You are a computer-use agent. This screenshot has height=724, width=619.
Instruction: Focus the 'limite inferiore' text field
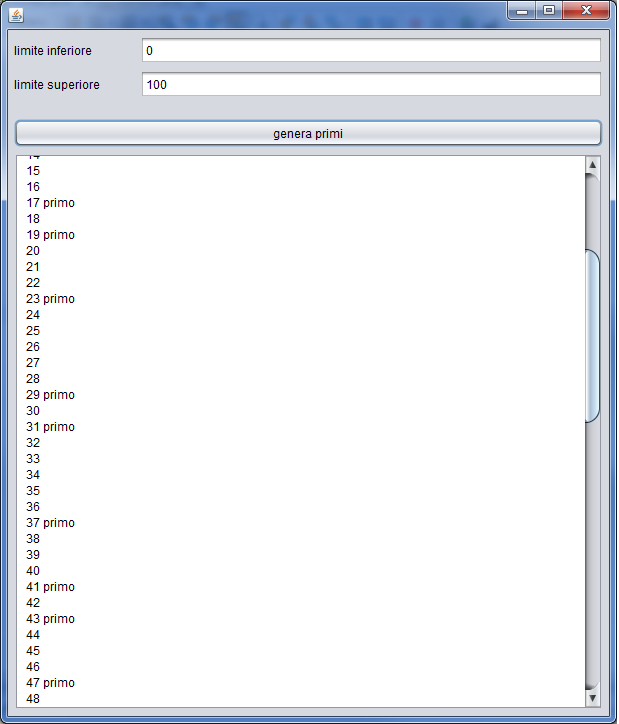370,51
